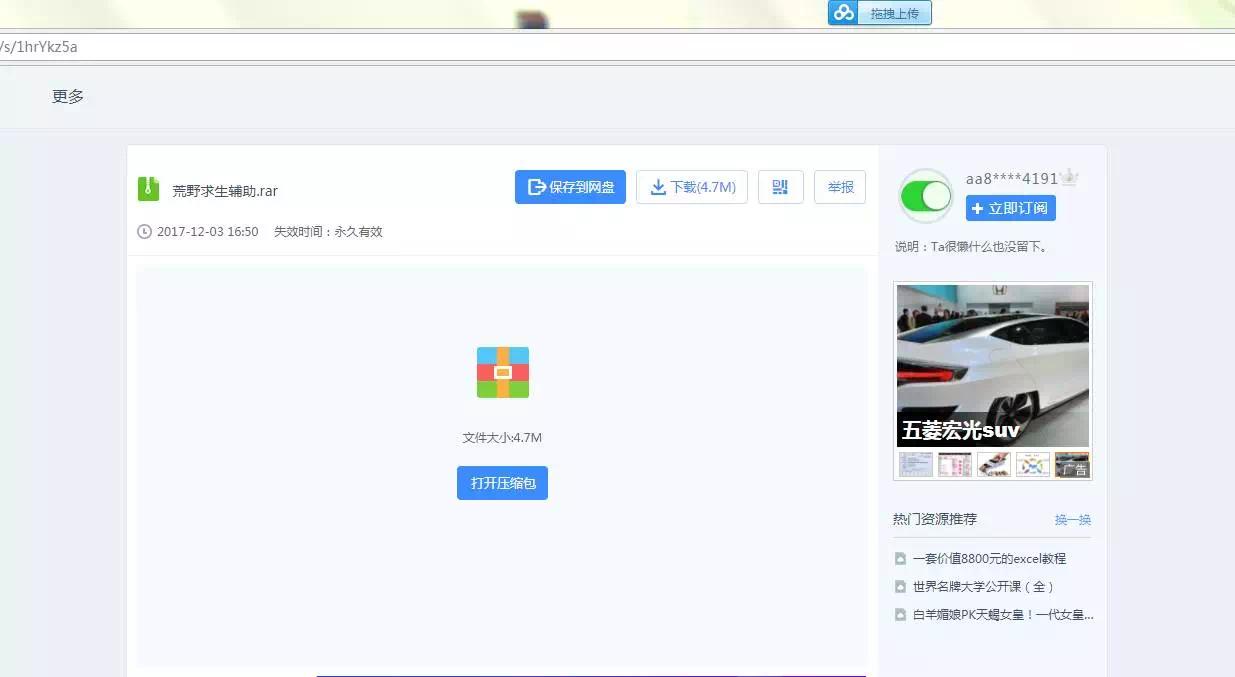Open the 更多 menu
The width and height of the screenshot is (1235, 677).
[66, 96]
